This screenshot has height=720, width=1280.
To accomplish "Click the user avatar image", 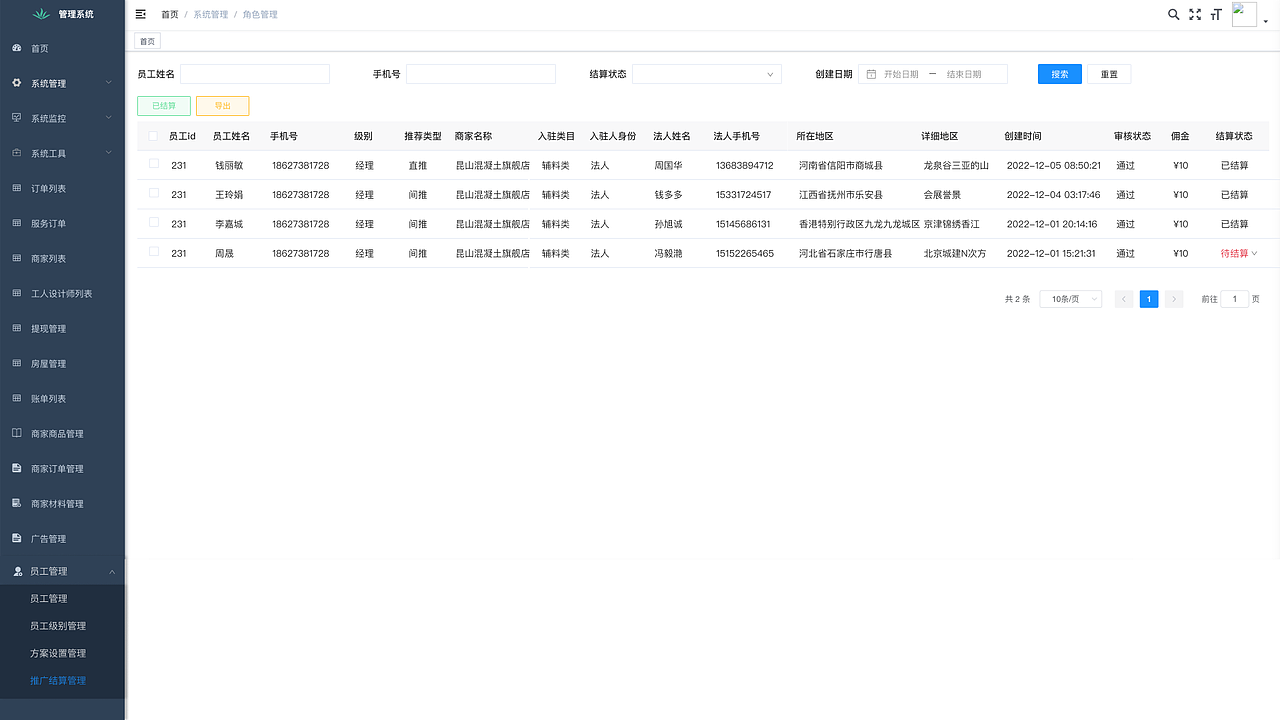I will [1244, 14].
